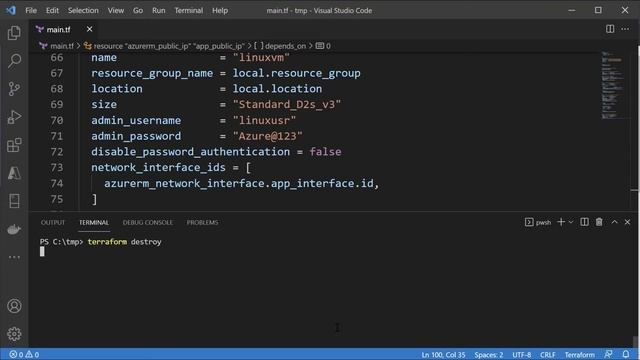This screenshot has width=640, height=360.
Task: Open the Run and Debug view
Action: click(14, 117)
